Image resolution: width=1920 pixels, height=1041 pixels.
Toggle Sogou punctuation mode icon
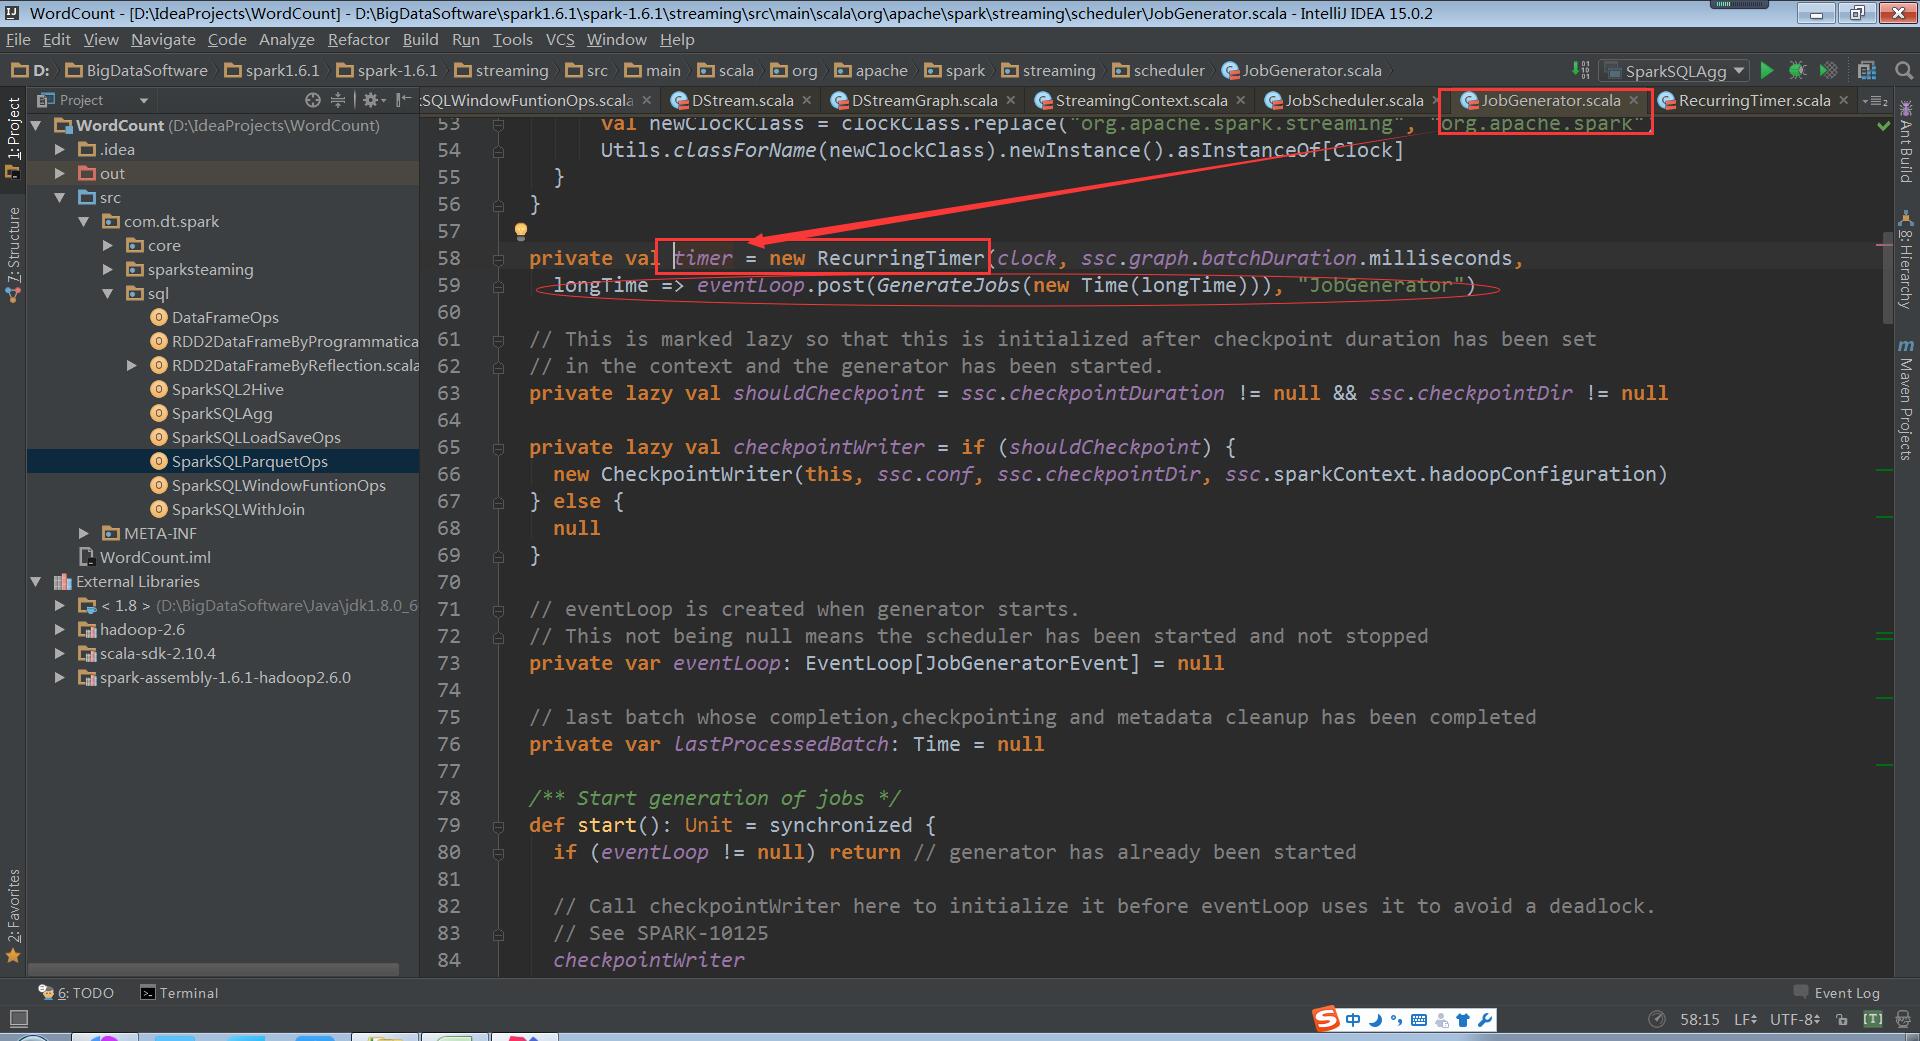[1397, 1020]
